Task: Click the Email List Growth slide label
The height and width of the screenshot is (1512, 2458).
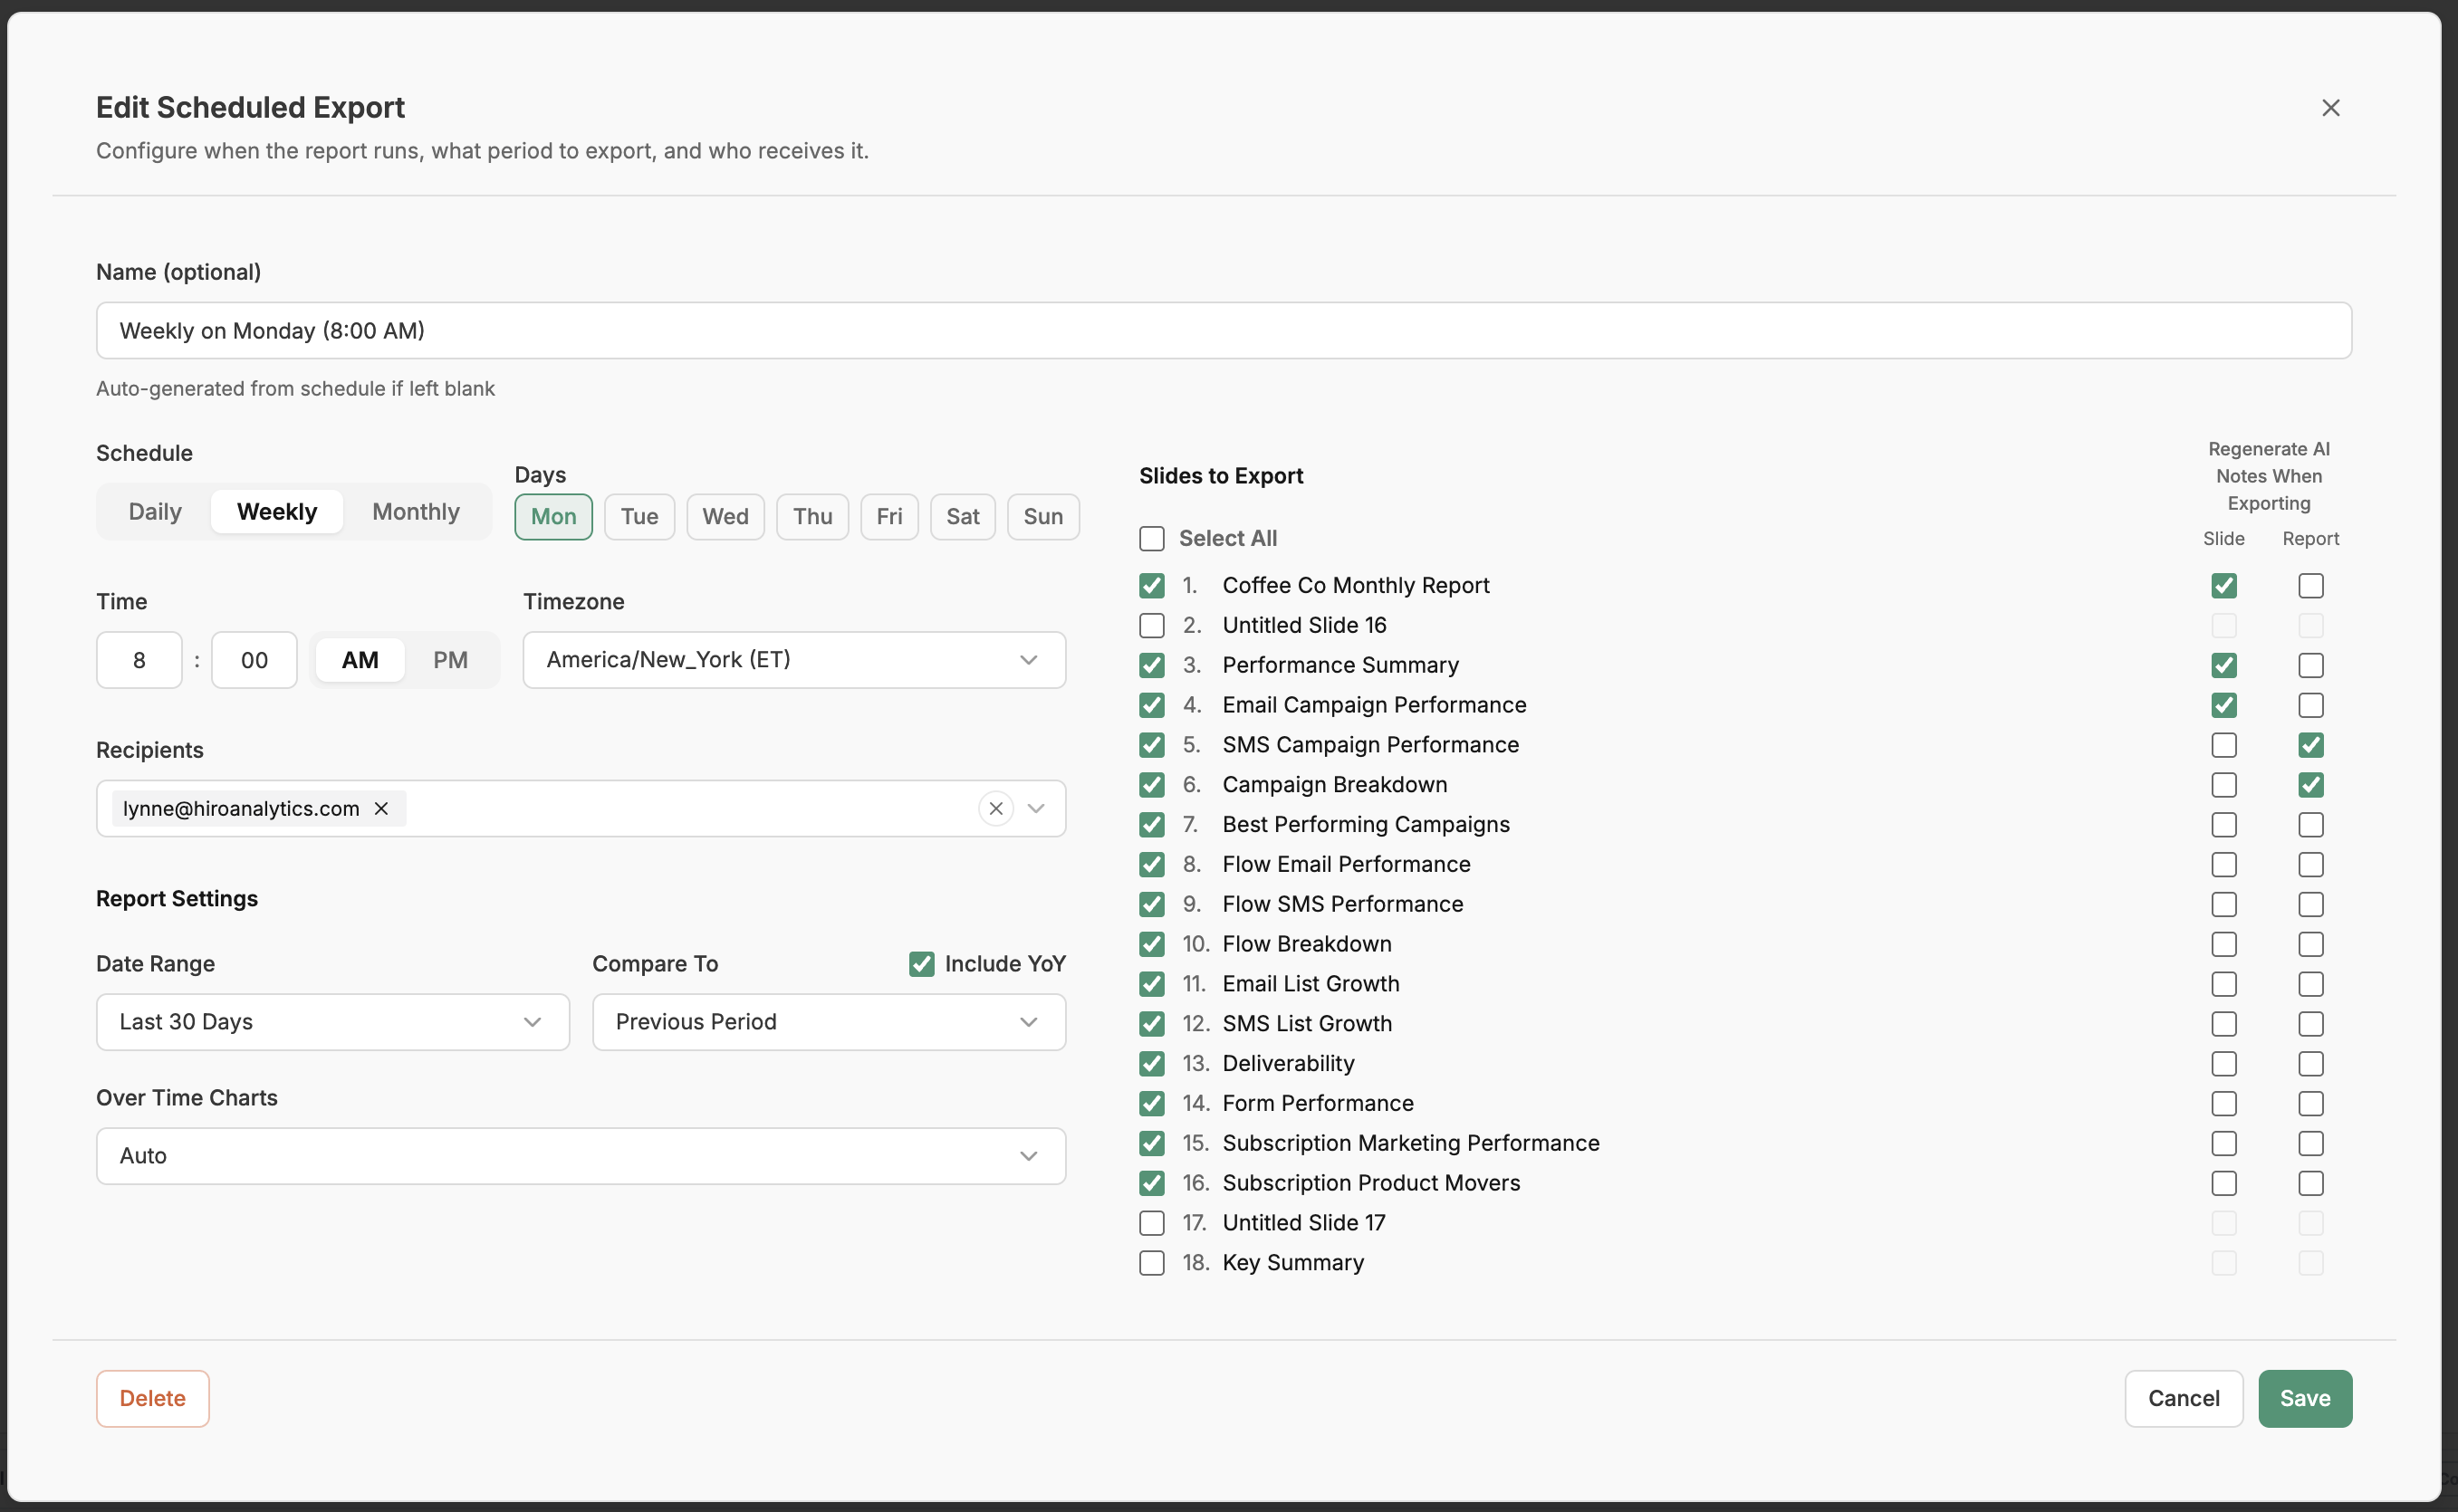Action: click(x=1310, y=983)
